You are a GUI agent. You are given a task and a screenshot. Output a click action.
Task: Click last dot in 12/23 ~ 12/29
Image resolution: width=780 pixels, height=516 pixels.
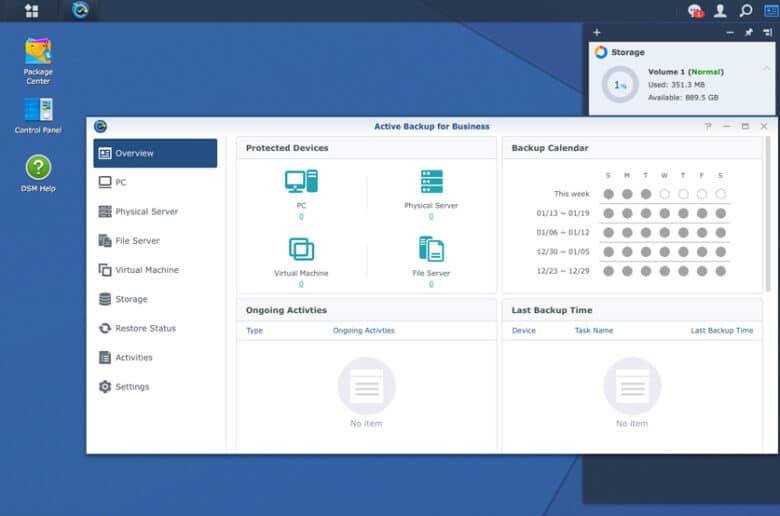click(720, 271)
